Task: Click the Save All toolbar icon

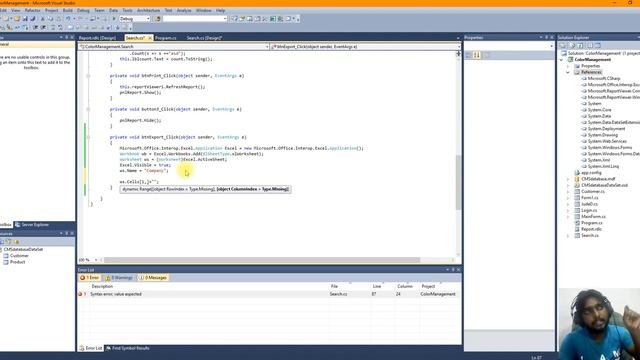Action: [x=33, y=19]
